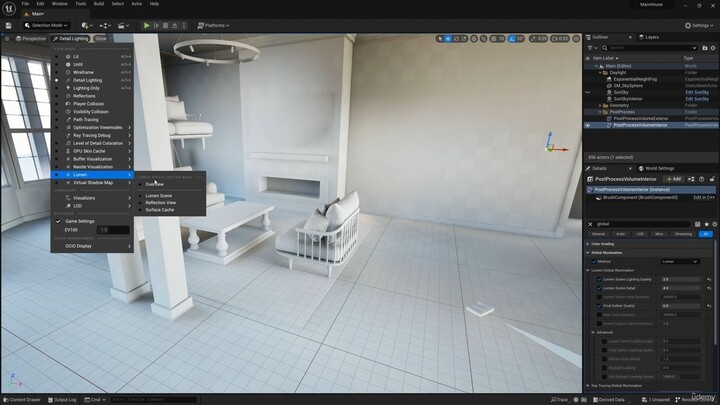The image size is (720, 405).
Task: Toggle the Method override checkbox
Action: click(x=594, y=262)
